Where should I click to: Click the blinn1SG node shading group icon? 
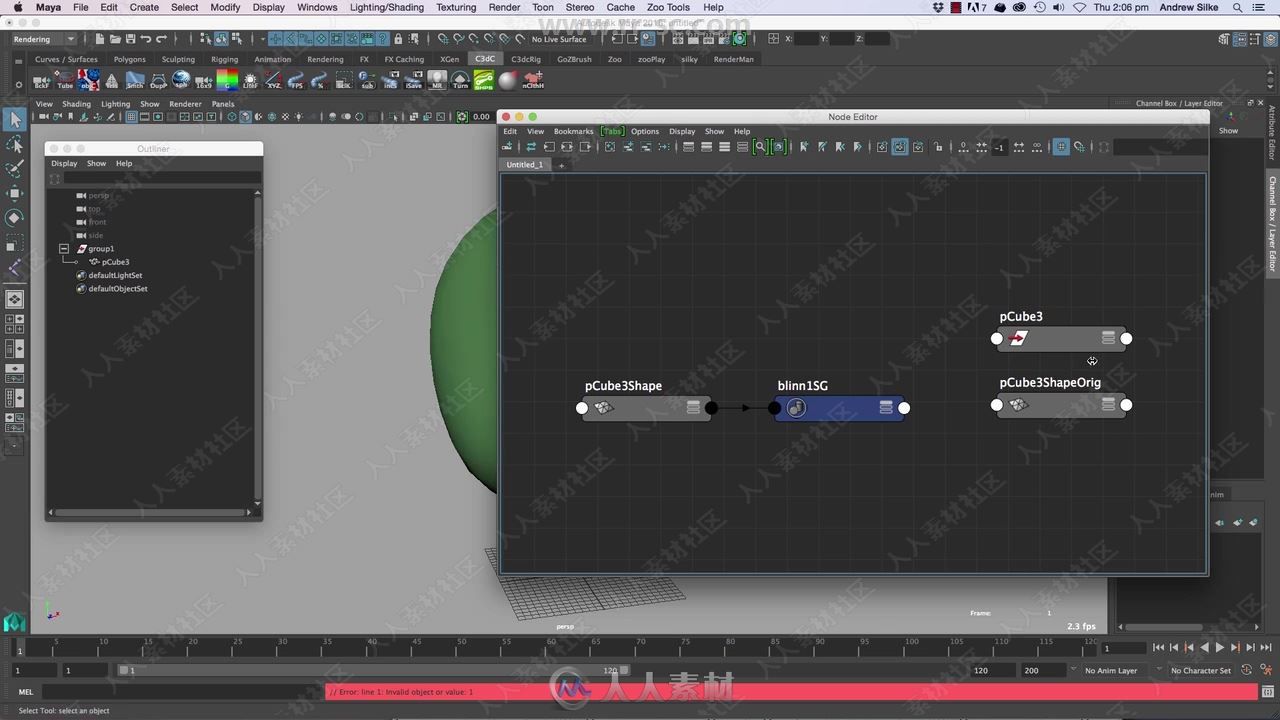pos(796,407)
